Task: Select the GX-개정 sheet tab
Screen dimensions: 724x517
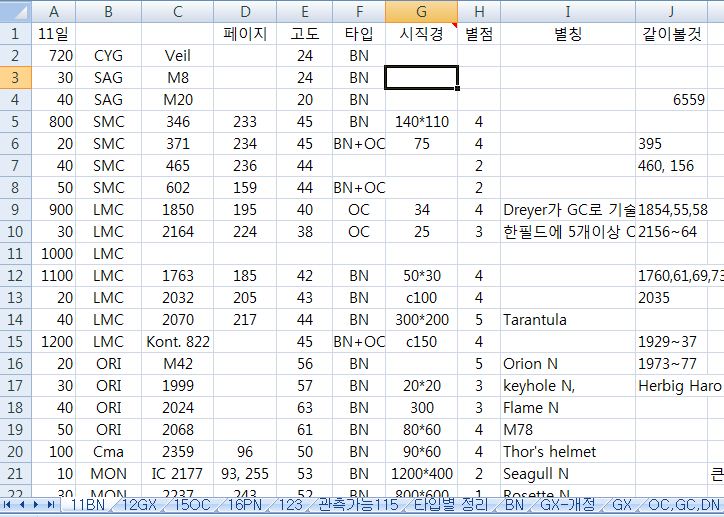Action: click(x=567, y=506)
